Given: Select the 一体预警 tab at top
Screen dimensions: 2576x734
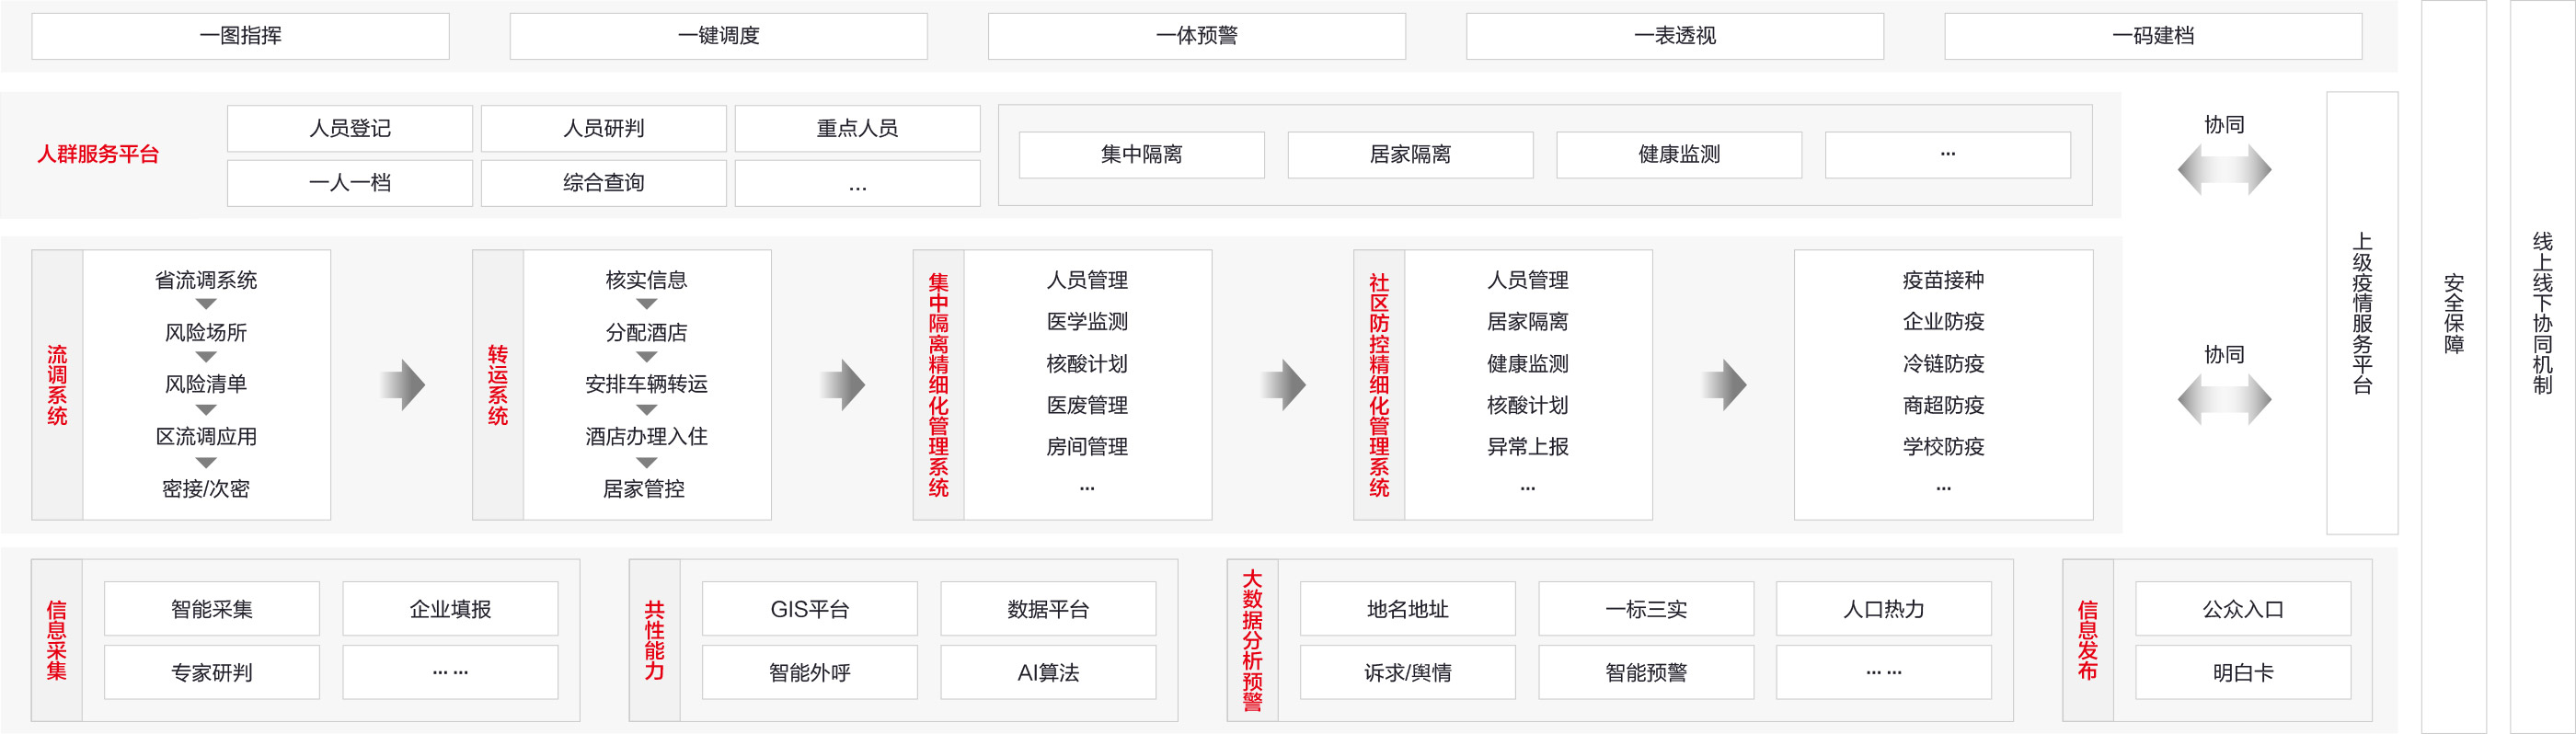Looking at the screenshot, I should tap(1196, 36).
